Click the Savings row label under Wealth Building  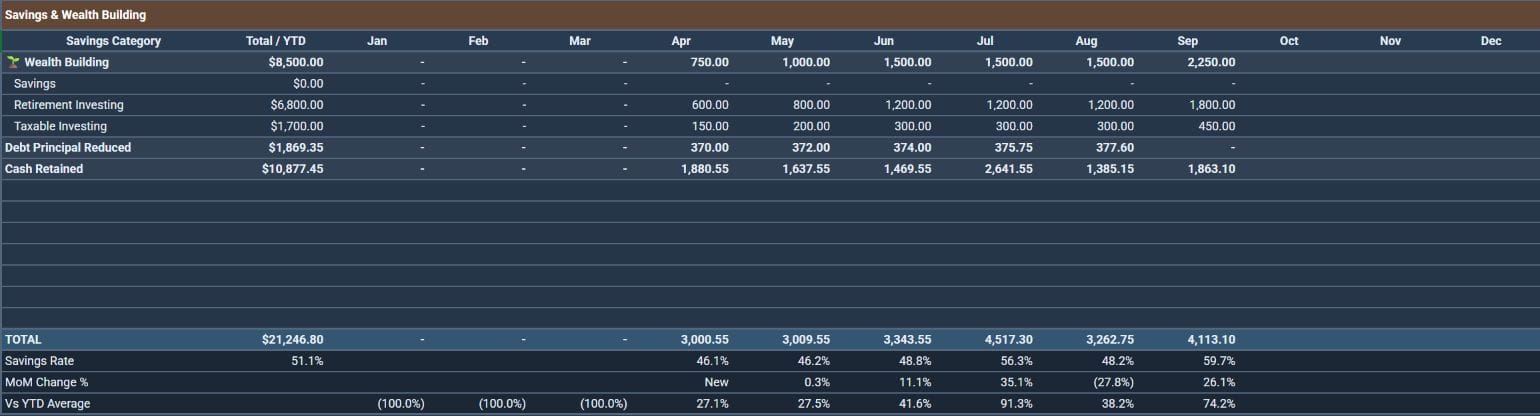pyautogui.click(x=35, y=84)
